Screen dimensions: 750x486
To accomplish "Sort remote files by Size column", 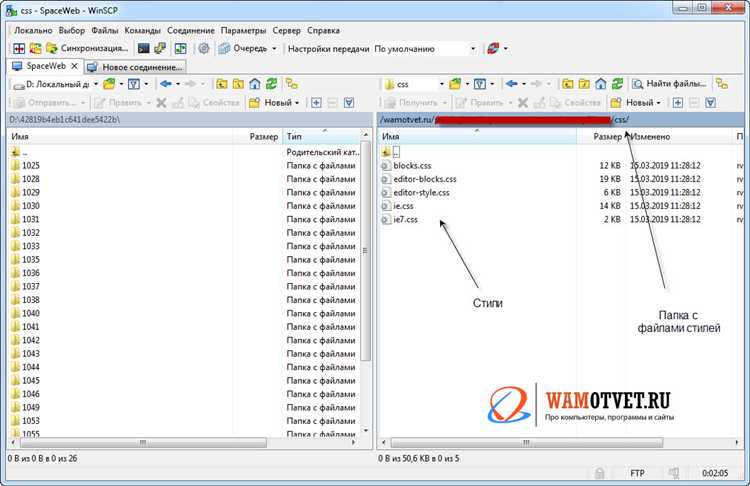I will 606,136.
